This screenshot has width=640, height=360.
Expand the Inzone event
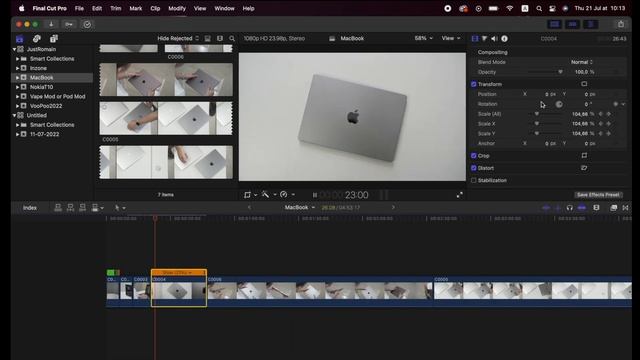(18, 68)
